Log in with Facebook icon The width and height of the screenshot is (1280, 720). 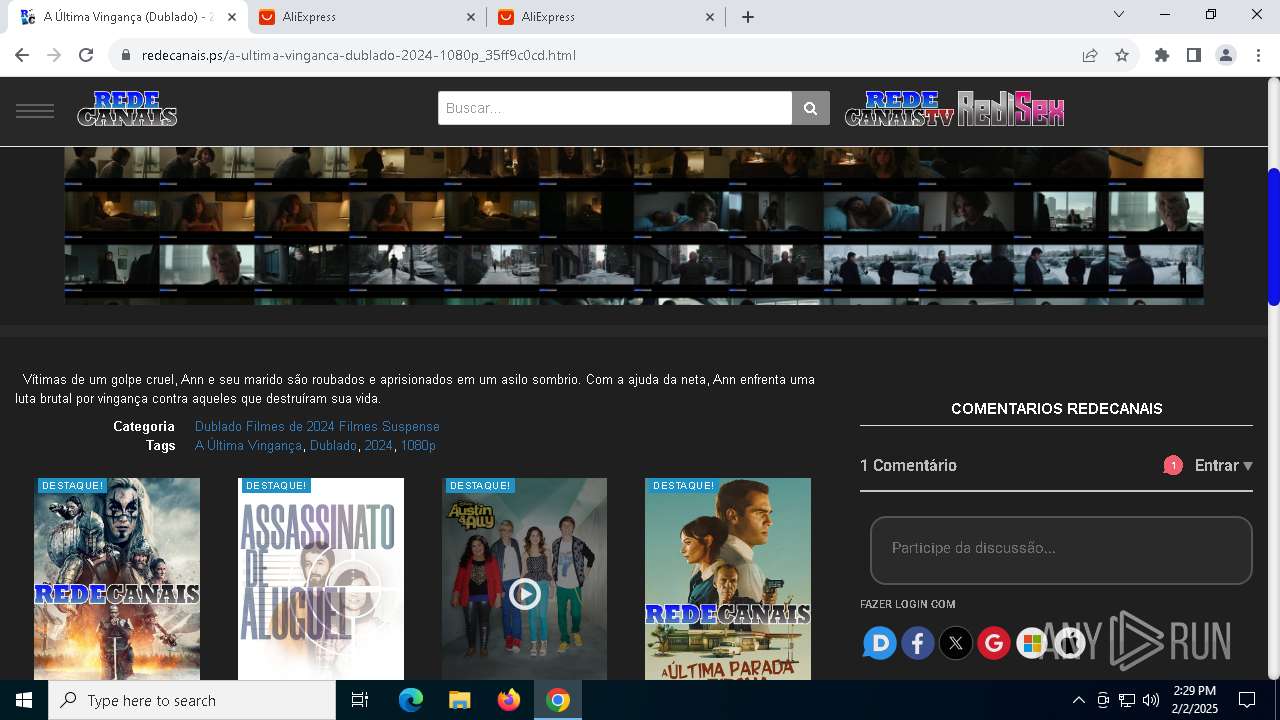pos(918,643)
